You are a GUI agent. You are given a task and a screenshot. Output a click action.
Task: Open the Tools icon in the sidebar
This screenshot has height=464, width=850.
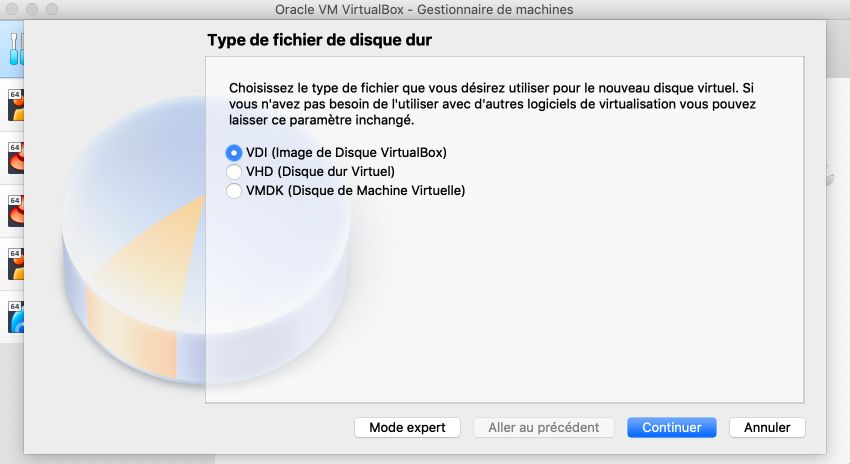click(x=16, y=49)
